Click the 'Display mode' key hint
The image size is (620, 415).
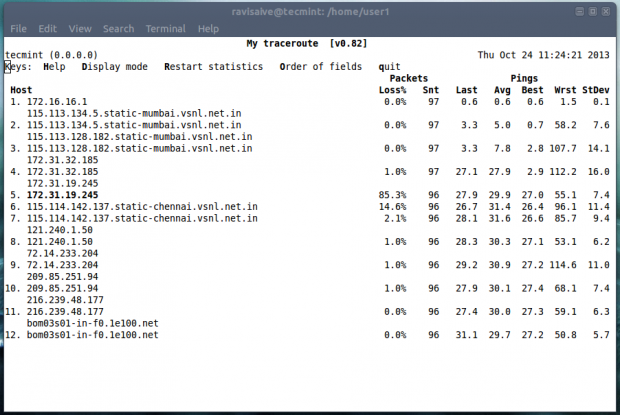coord(114,67)
